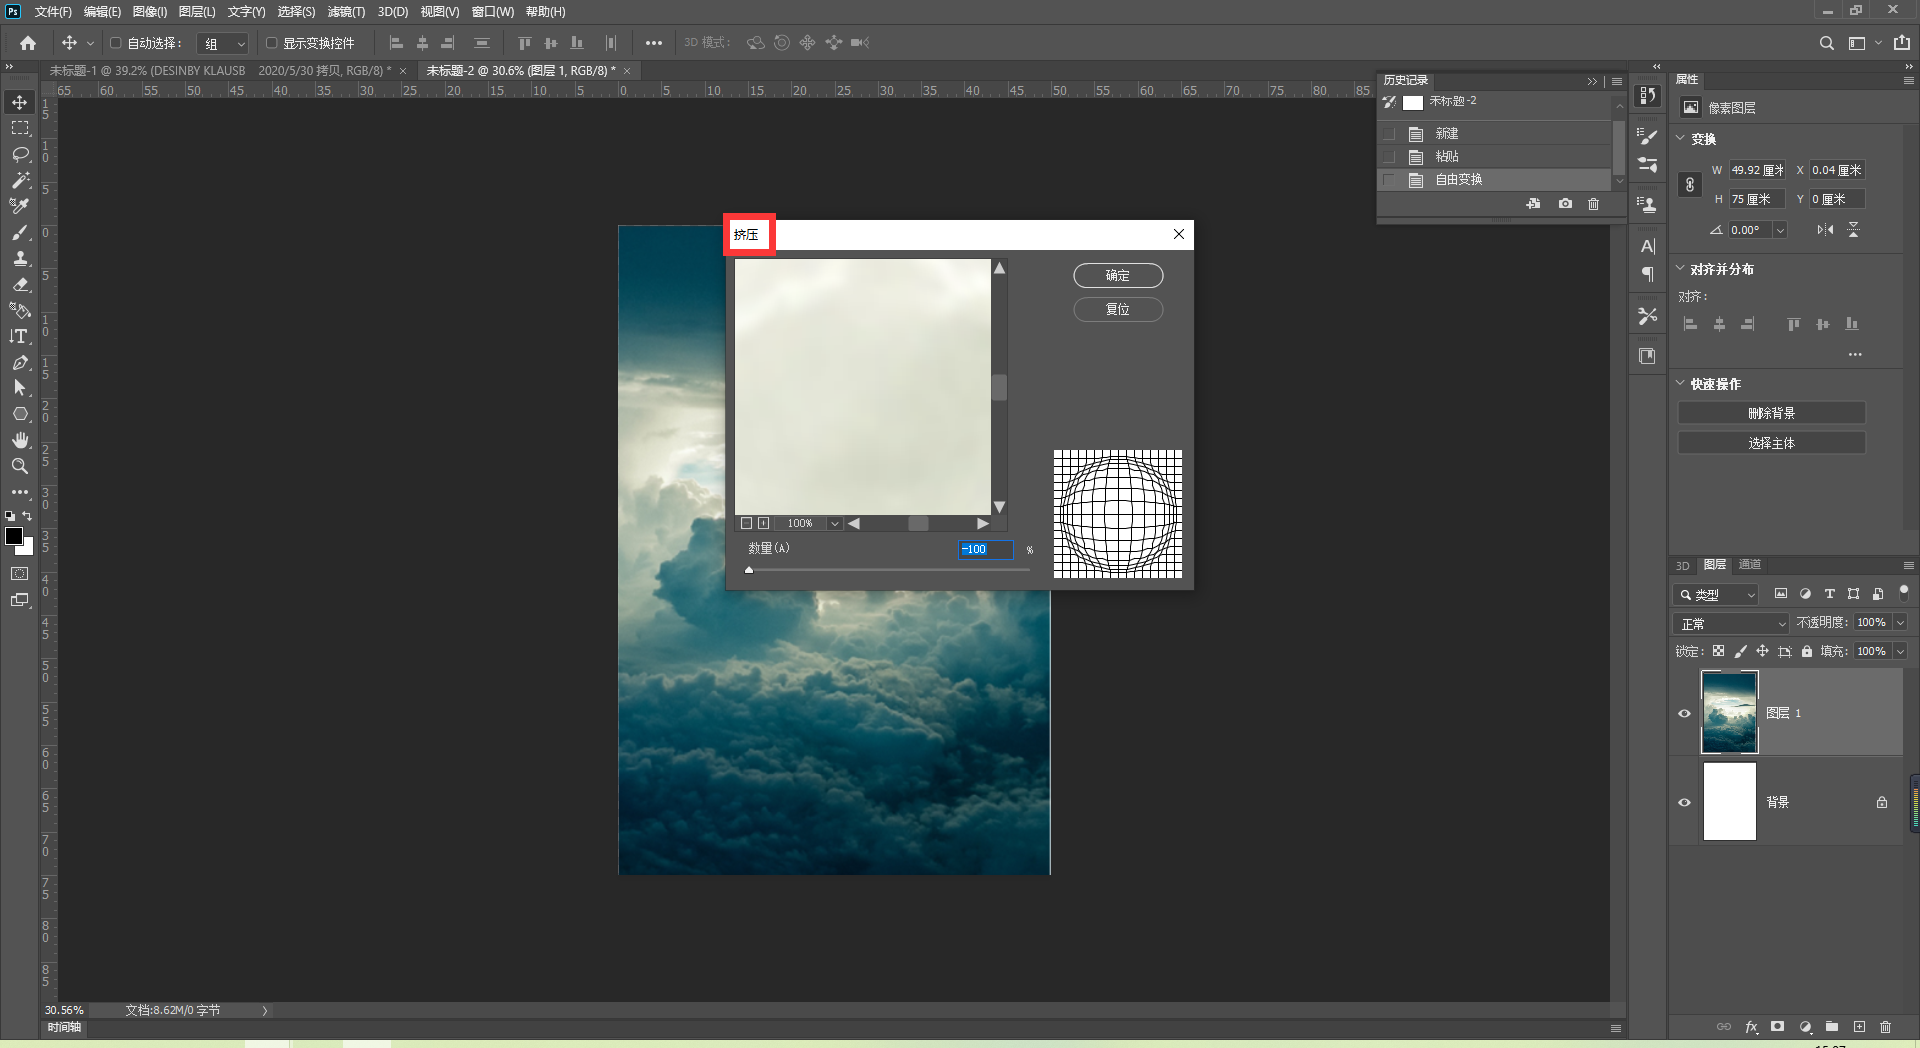Select the Magic Wand tool
This screenshot has width=1920, height=1048.
[x=20, y=181]
